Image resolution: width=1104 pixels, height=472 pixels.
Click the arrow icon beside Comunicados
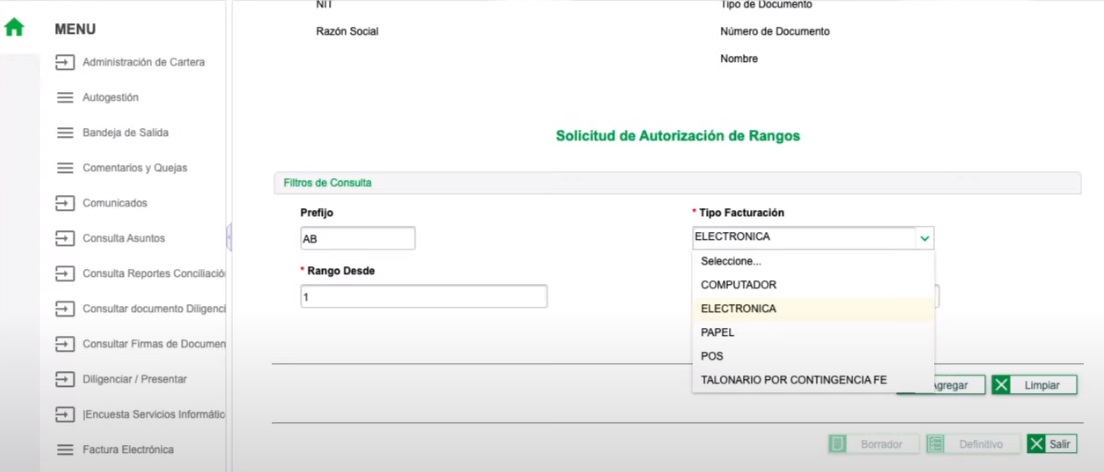point(65,204)
